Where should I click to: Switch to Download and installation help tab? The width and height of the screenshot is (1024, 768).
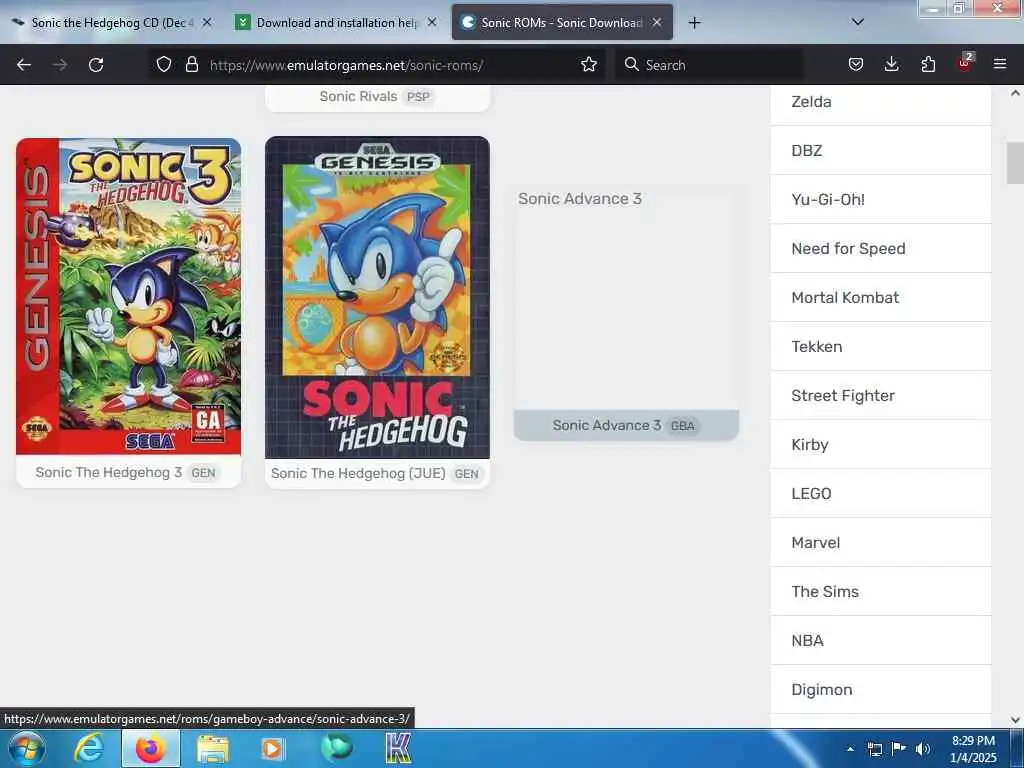pos(336,22)
